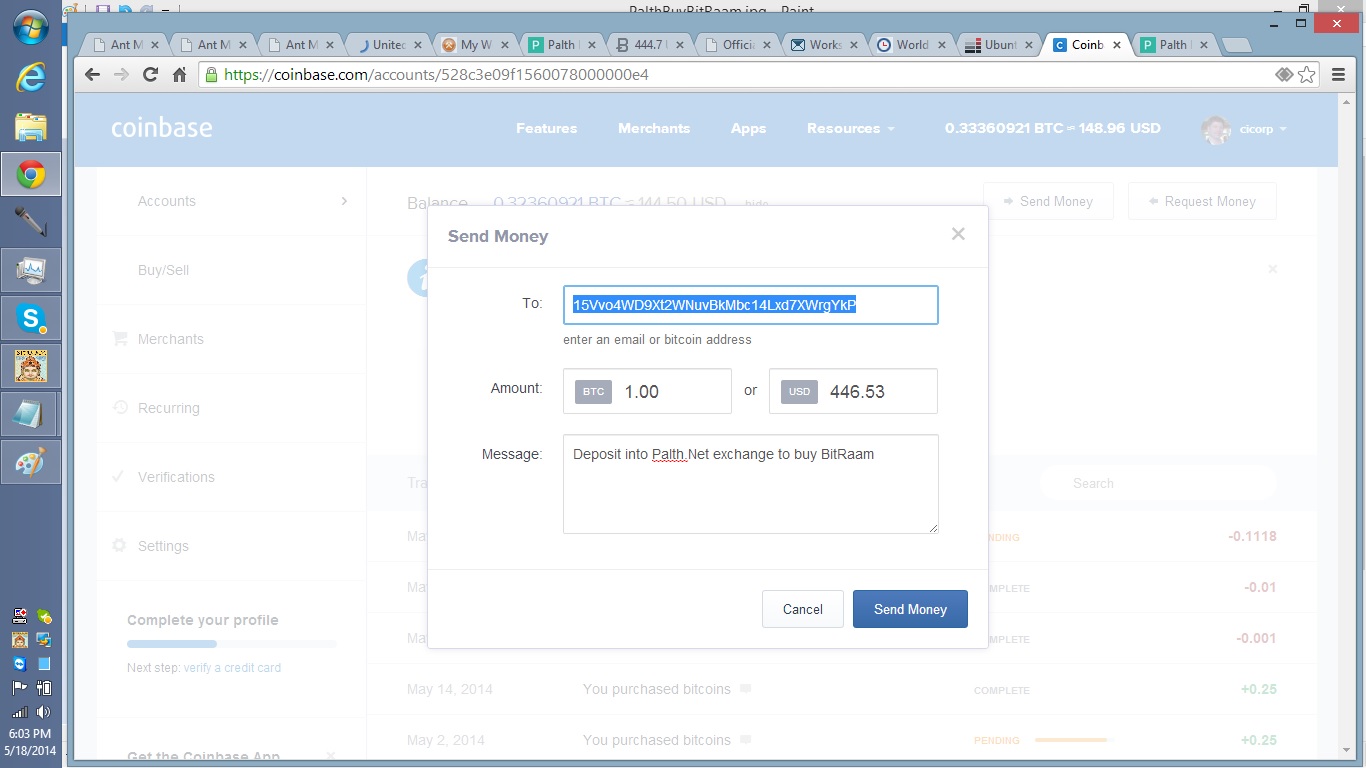The width and height of the screenshot is (1366, 768).
Task: Cancel the Send Money dialog
Action: point(803,609)
